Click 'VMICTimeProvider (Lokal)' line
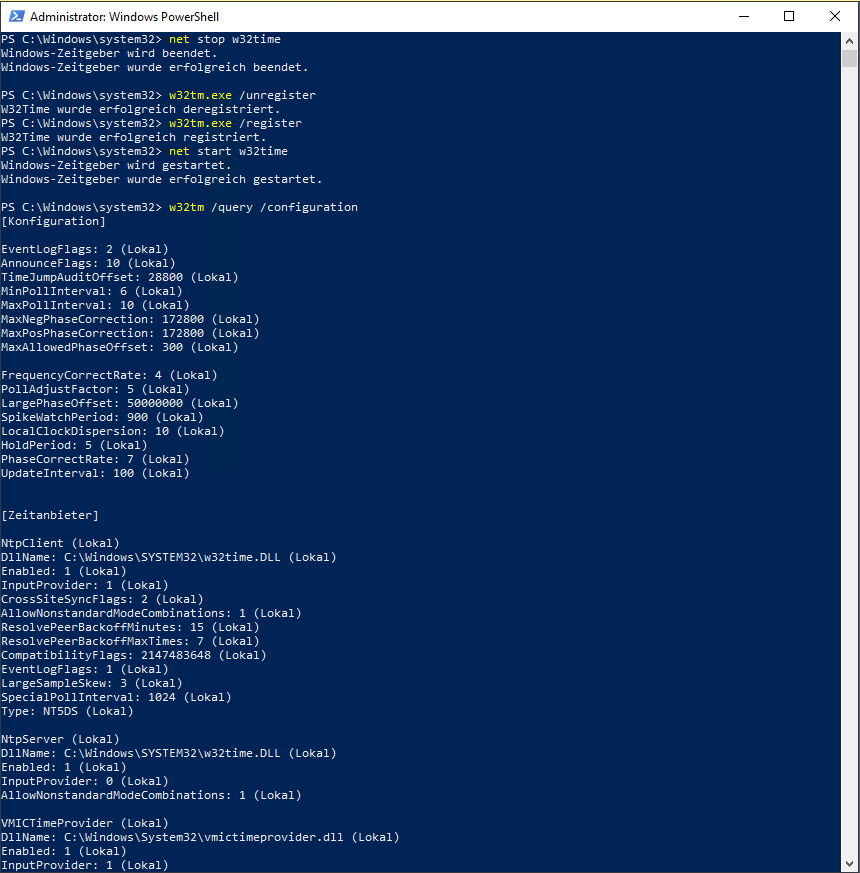The height and width of the screenshot is (873, 860). 85,823
